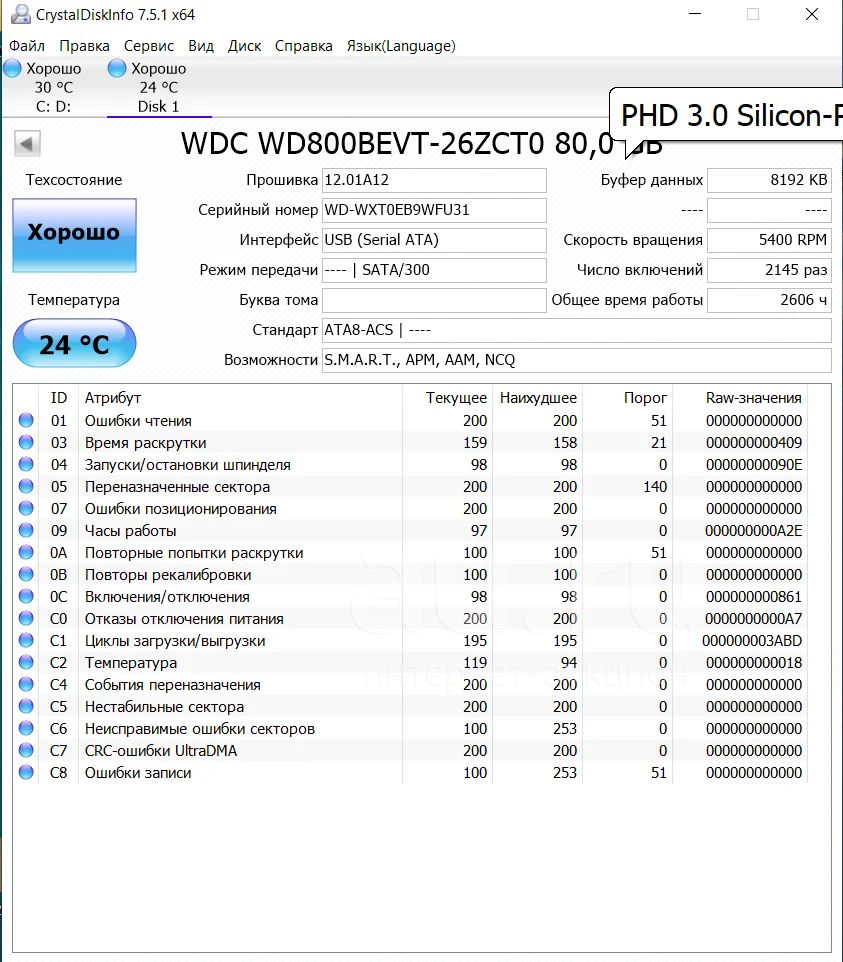Click status dot for 0C Включения/отключения
The image size is (843, 962).
coord(26,596)
